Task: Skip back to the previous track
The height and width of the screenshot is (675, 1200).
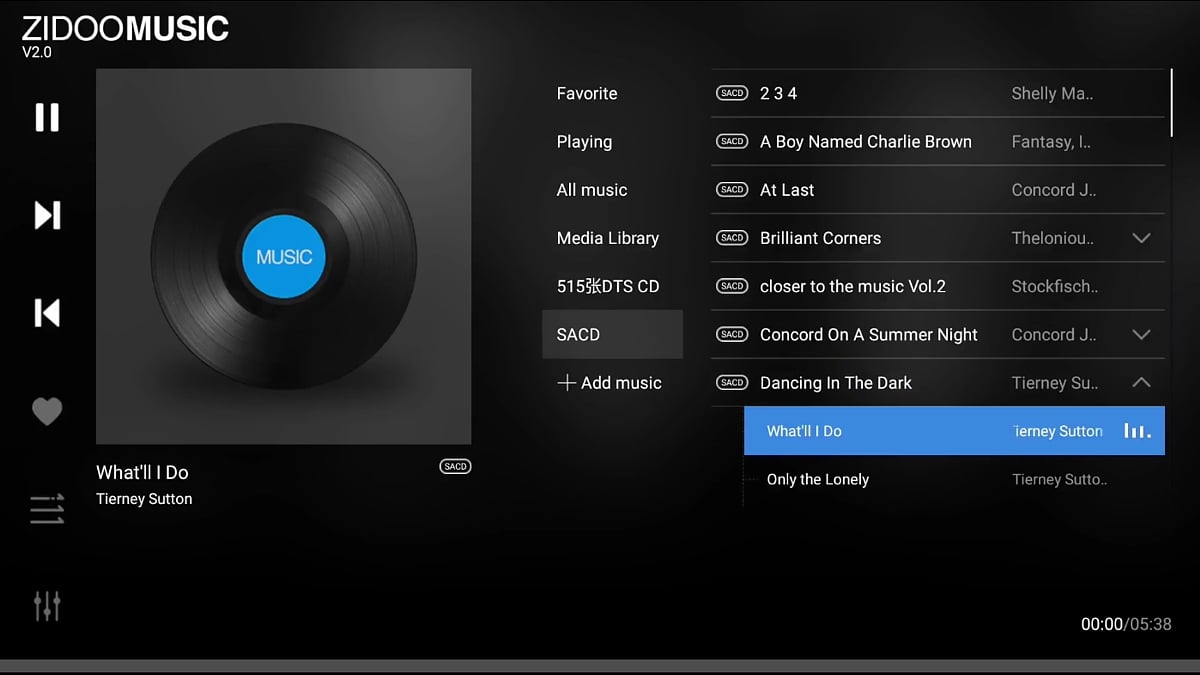Action: tap(46, 313)
